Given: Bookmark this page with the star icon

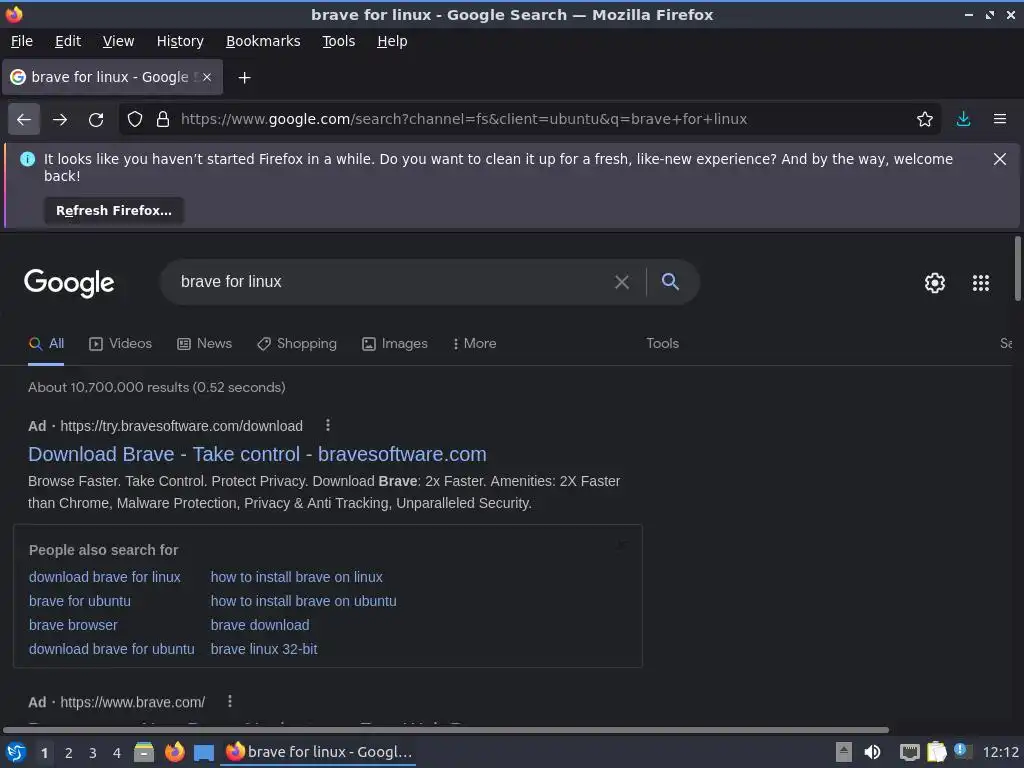Looking at the screenshot, I should (924, 119).
